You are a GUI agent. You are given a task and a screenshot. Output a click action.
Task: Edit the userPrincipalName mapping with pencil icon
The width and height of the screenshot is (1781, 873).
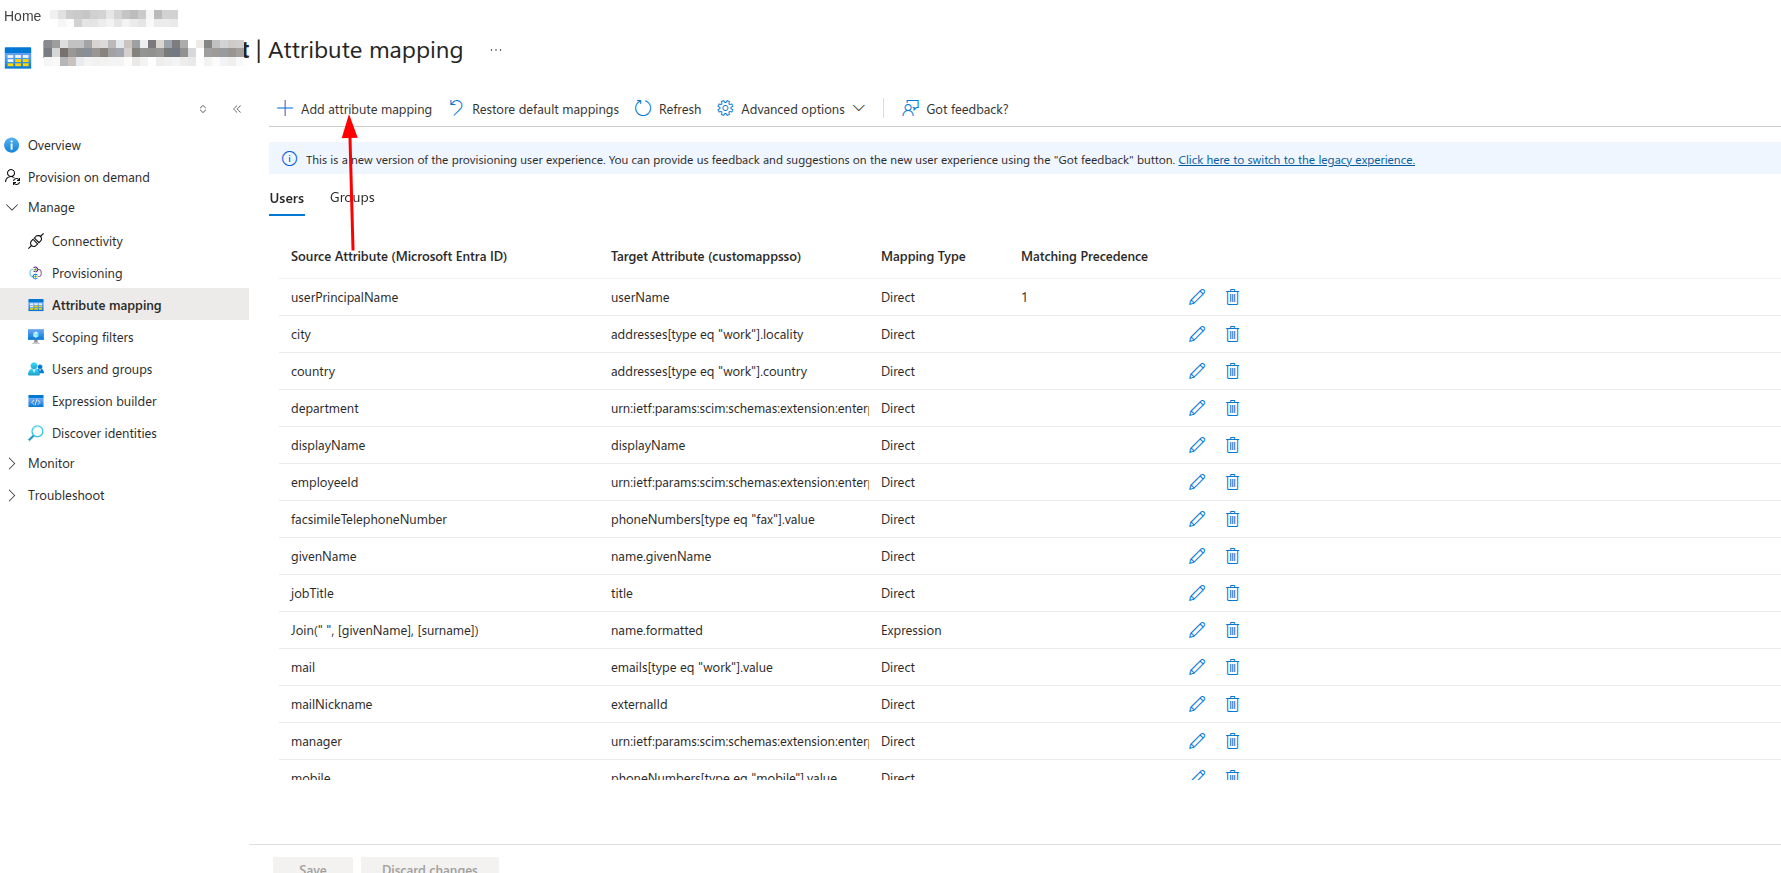click(x=1197, y=297)
